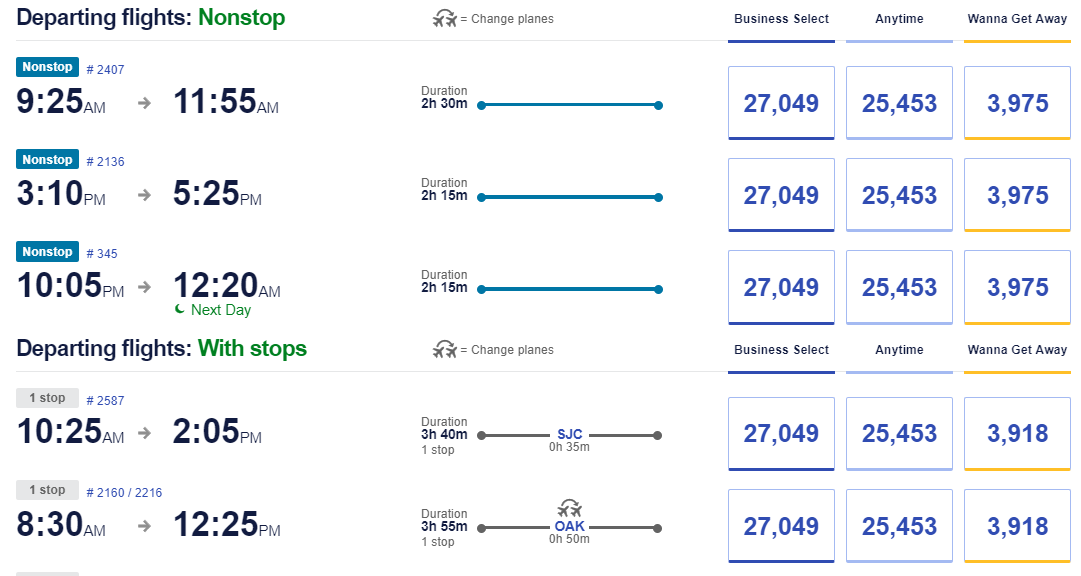Viewport: 1081px width, 576px height.
Task: Open flight # 2160 / 2216 details
Action: (124, 493)
